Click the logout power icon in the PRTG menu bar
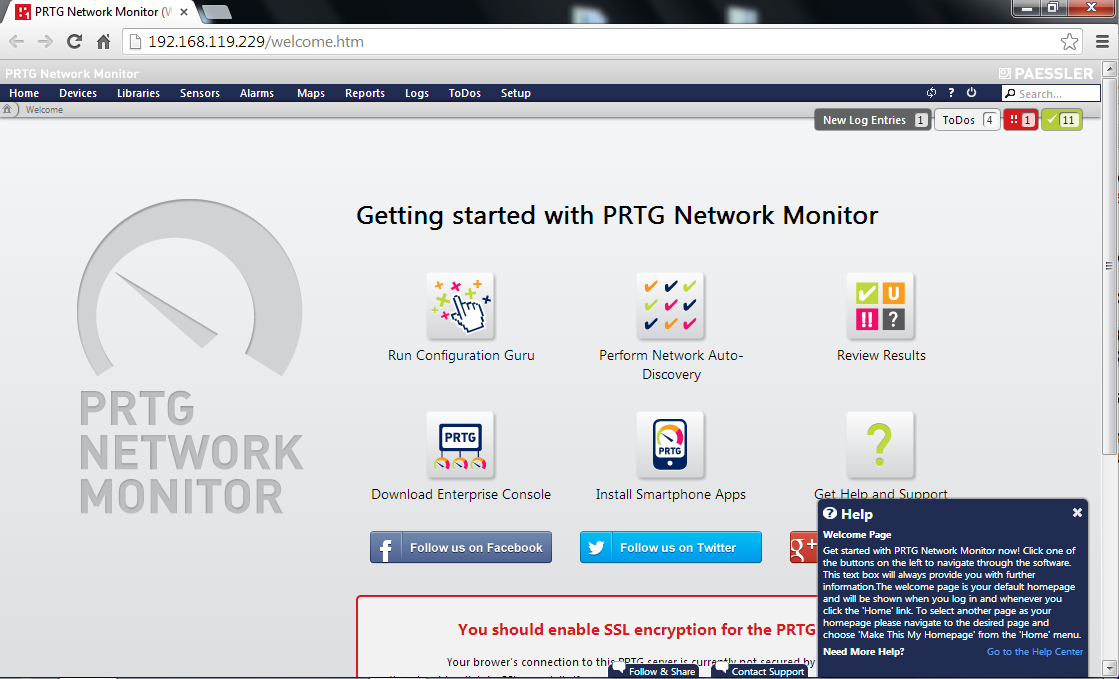This screenshot has width=1119, height=679. [x=971, y=93]
